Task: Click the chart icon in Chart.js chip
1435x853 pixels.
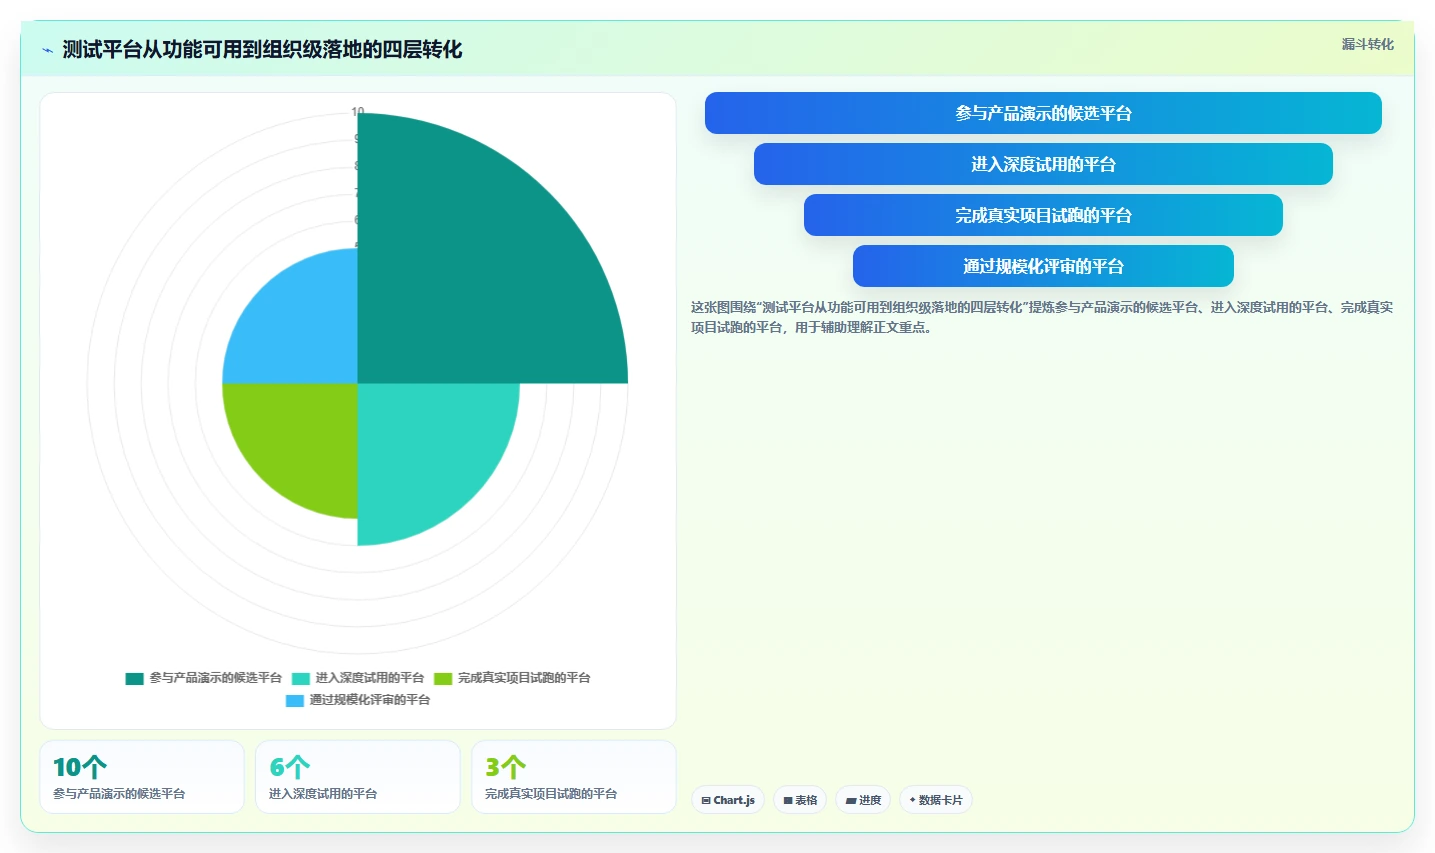Action: (x=706, y=800)
